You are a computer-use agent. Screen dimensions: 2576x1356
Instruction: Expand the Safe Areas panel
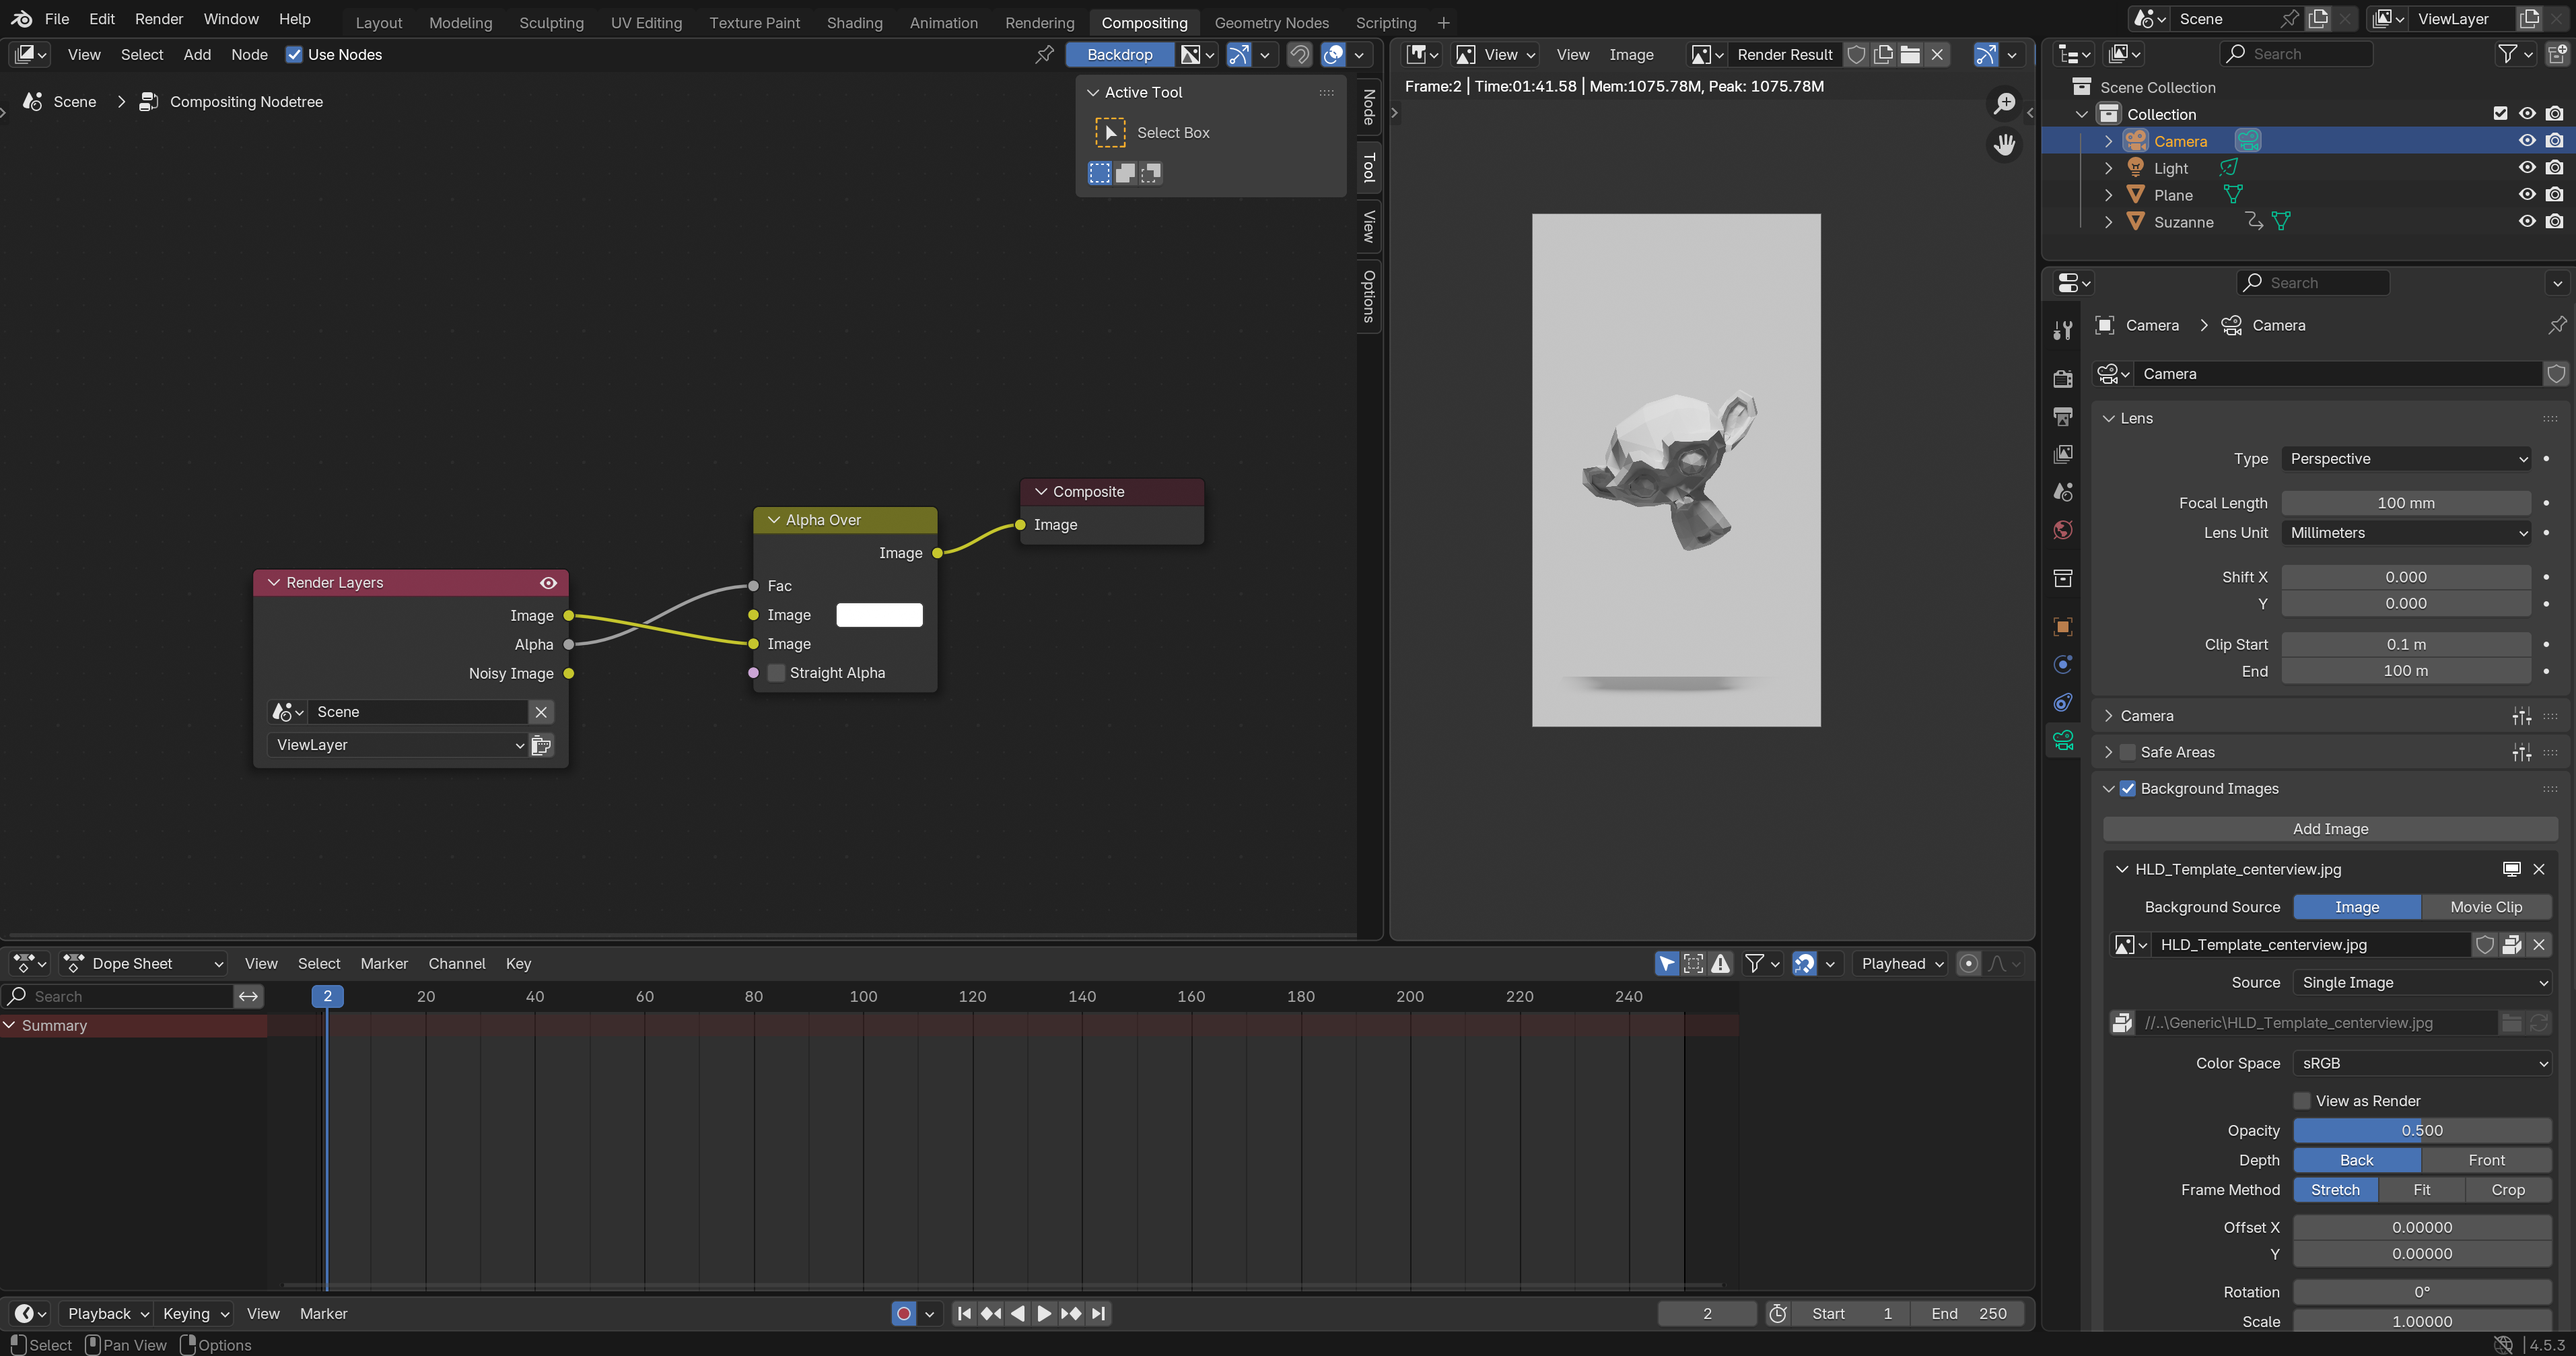click(2108, 752)
